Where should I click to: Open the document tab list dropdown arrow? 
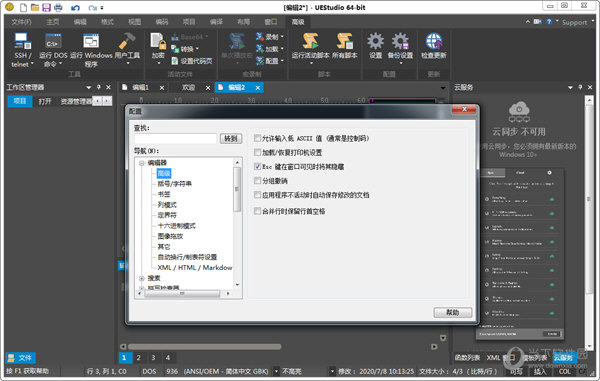pyautogui.click(x=443, y=88)
